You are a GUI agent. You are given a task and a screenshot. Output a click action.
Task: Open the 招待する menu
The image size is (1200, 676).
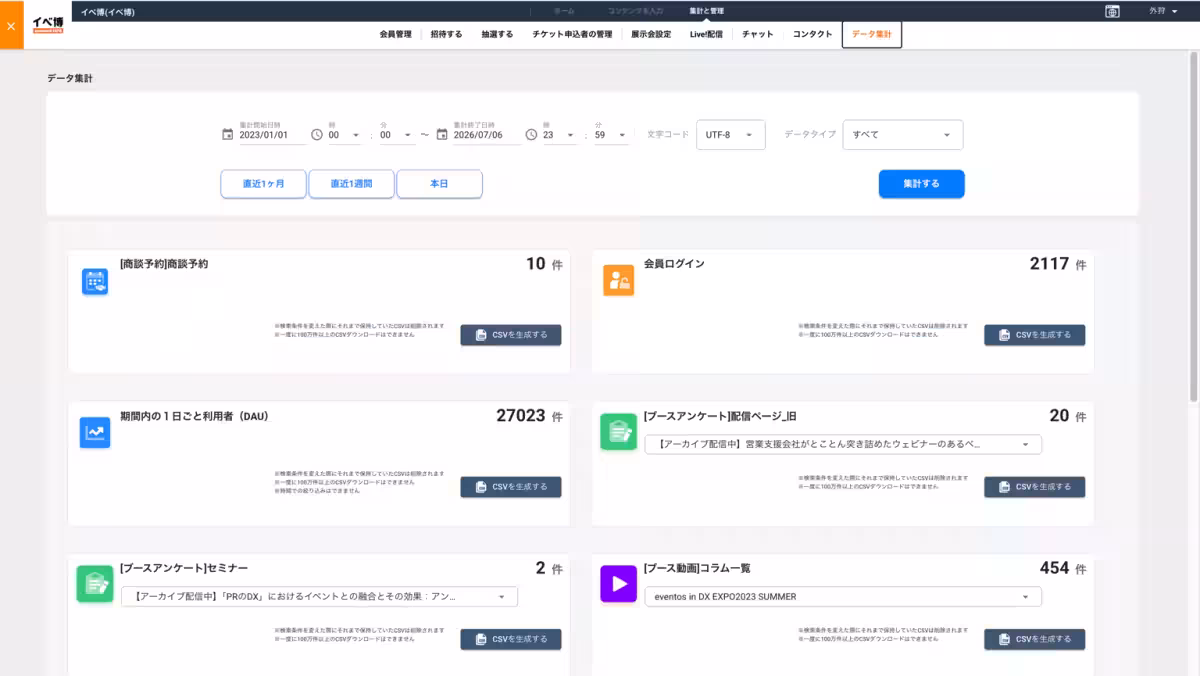[x=446, y=34]
